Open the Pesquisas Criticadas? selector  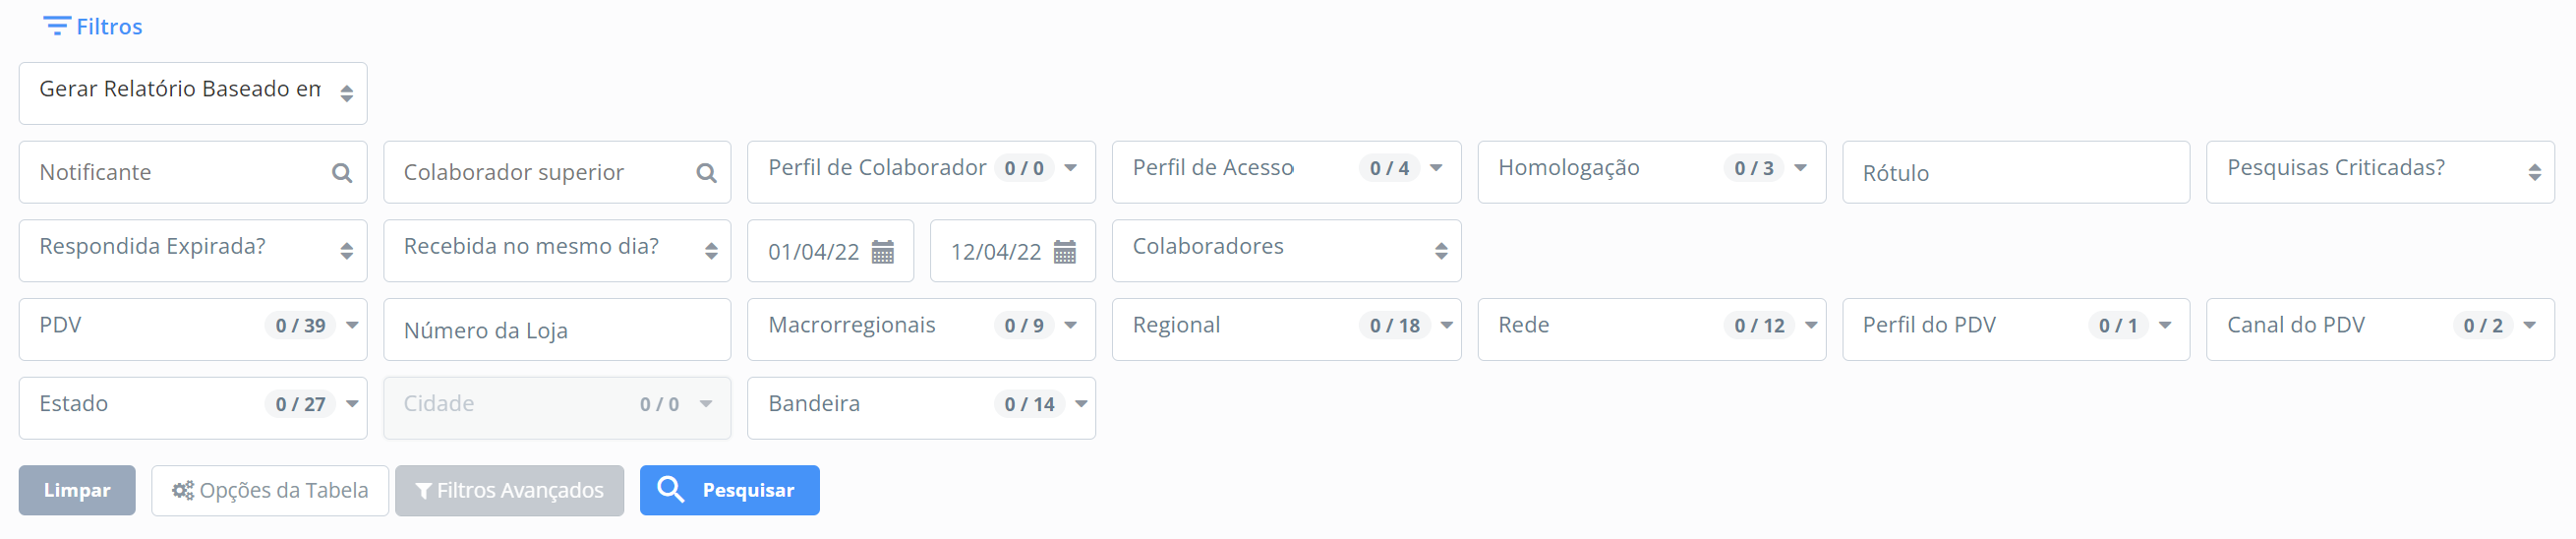click(2379, 172)
